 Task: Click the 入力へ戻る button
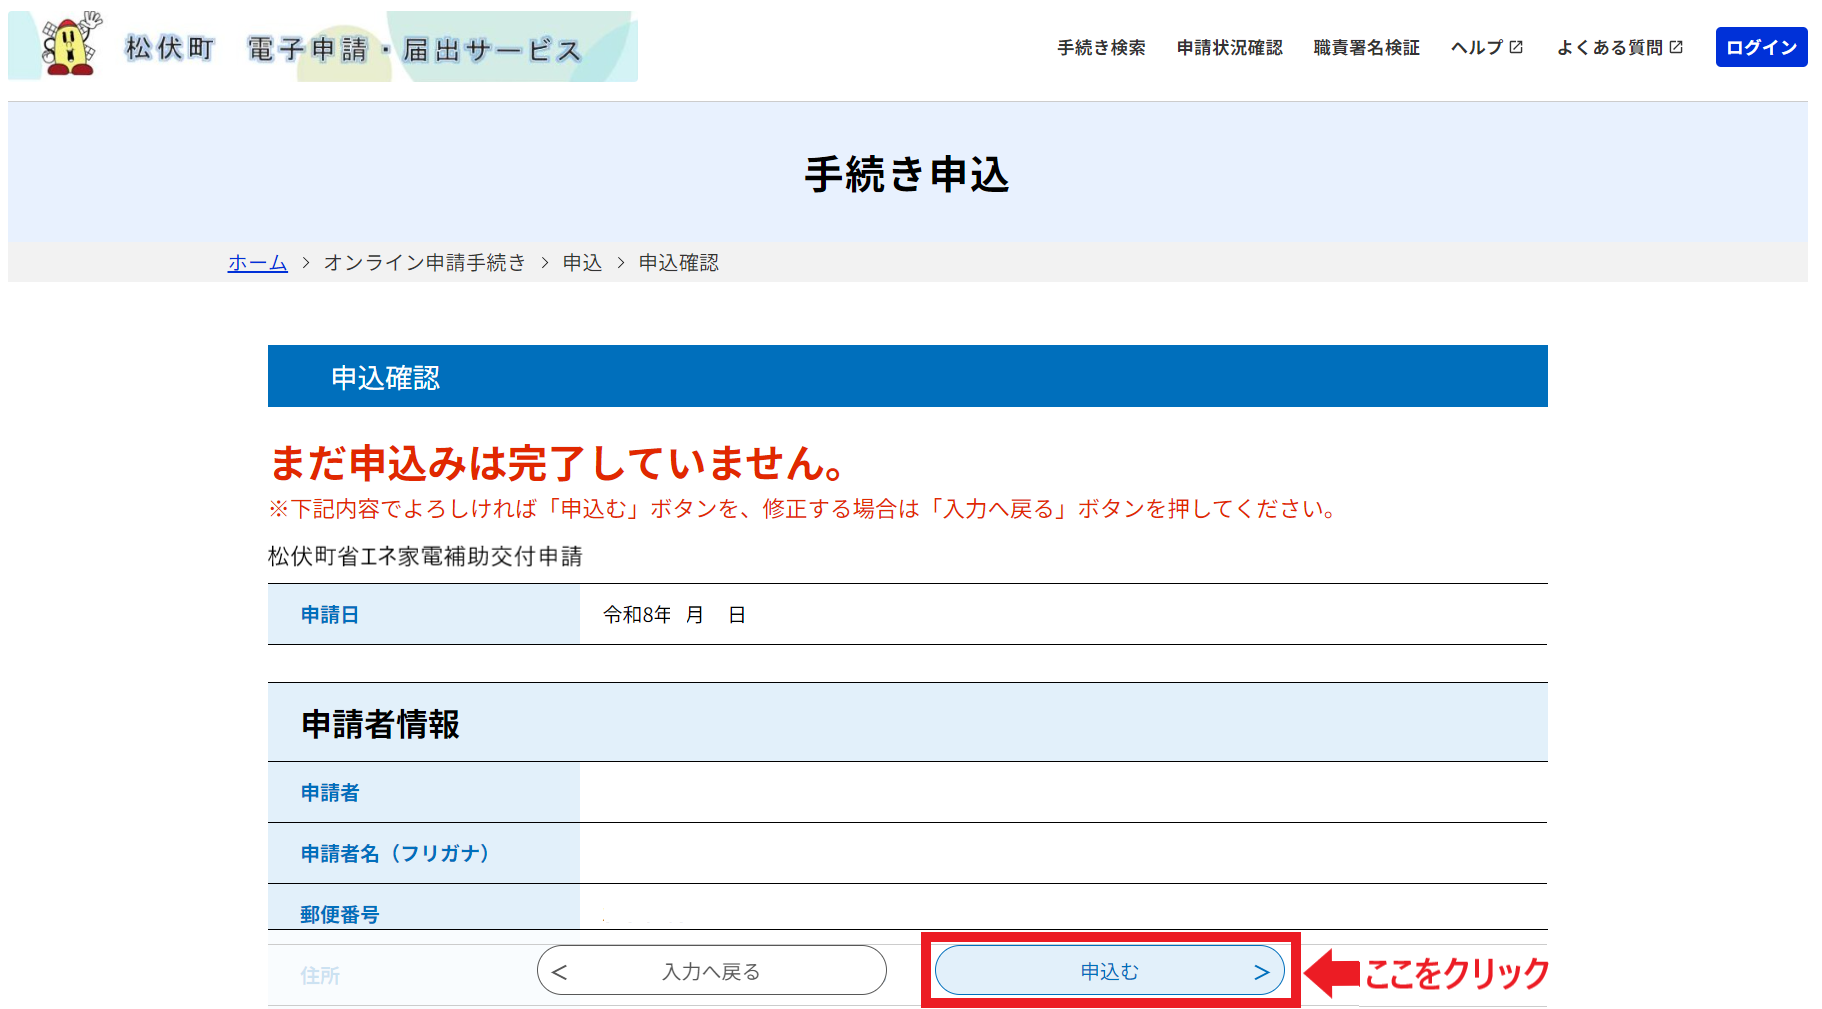(711, 970)
